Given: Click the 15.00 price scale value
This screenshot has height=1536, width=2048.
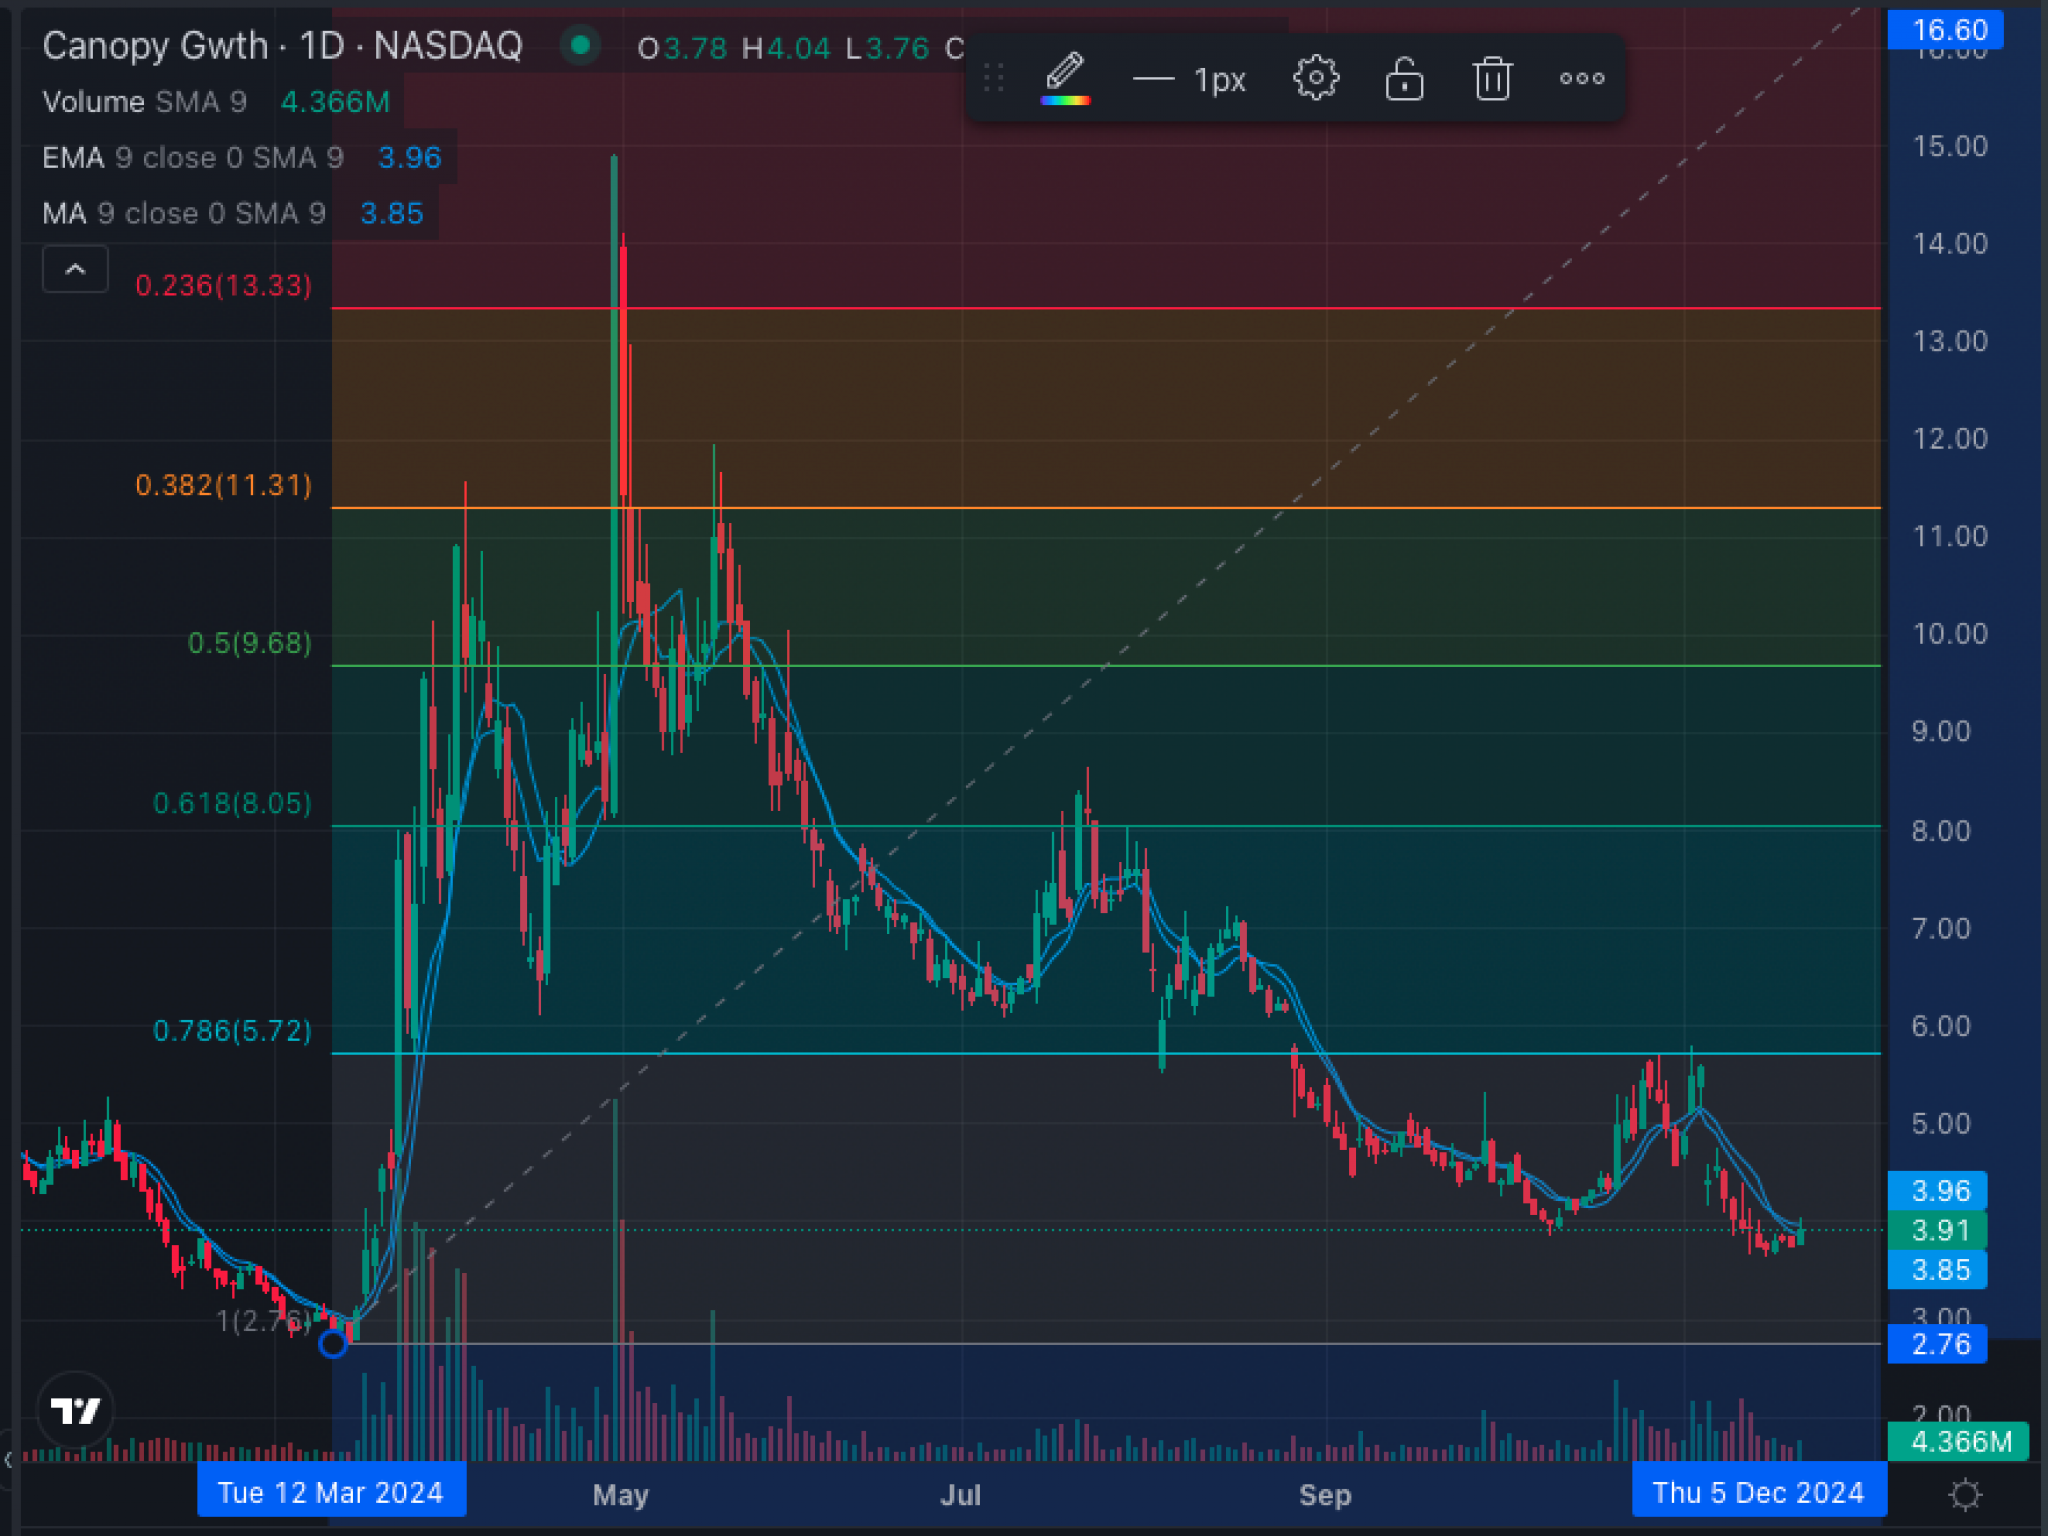Looking at the screenshot, I should [x=1950, y=147].
